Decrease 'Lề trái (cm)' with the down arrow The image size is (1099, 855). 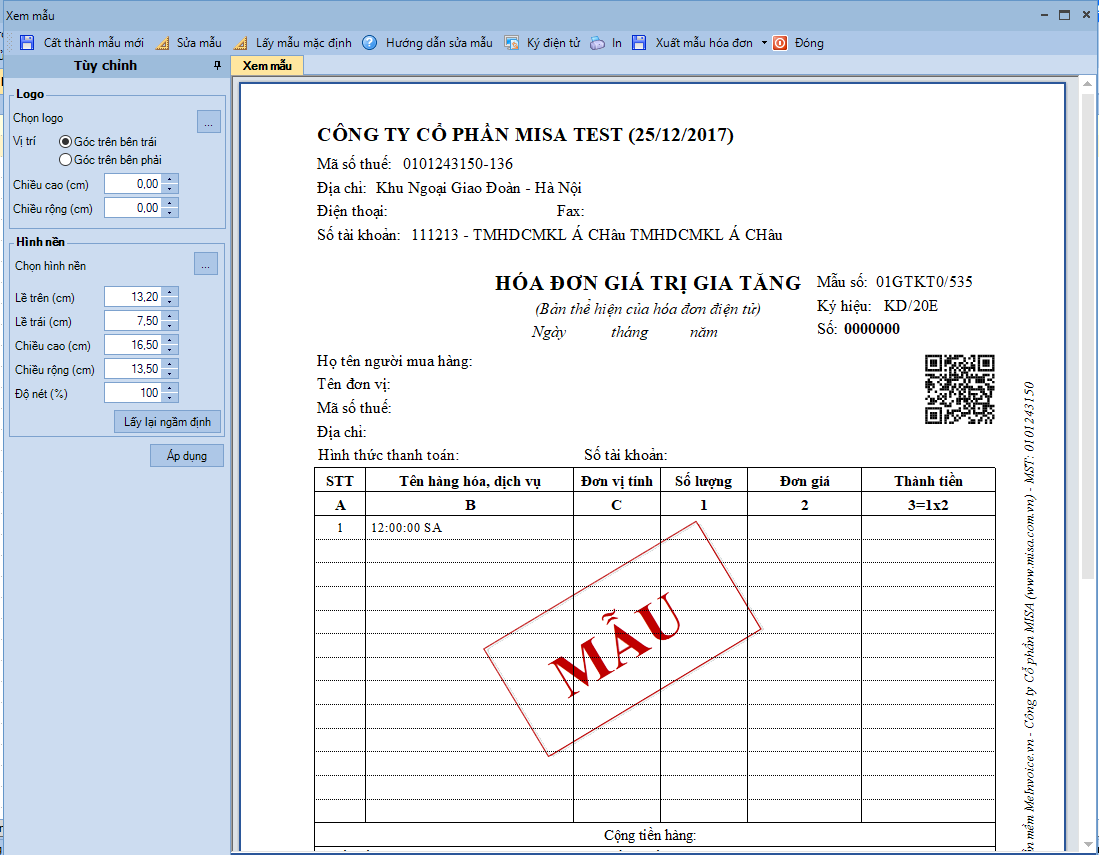(170, 326)
